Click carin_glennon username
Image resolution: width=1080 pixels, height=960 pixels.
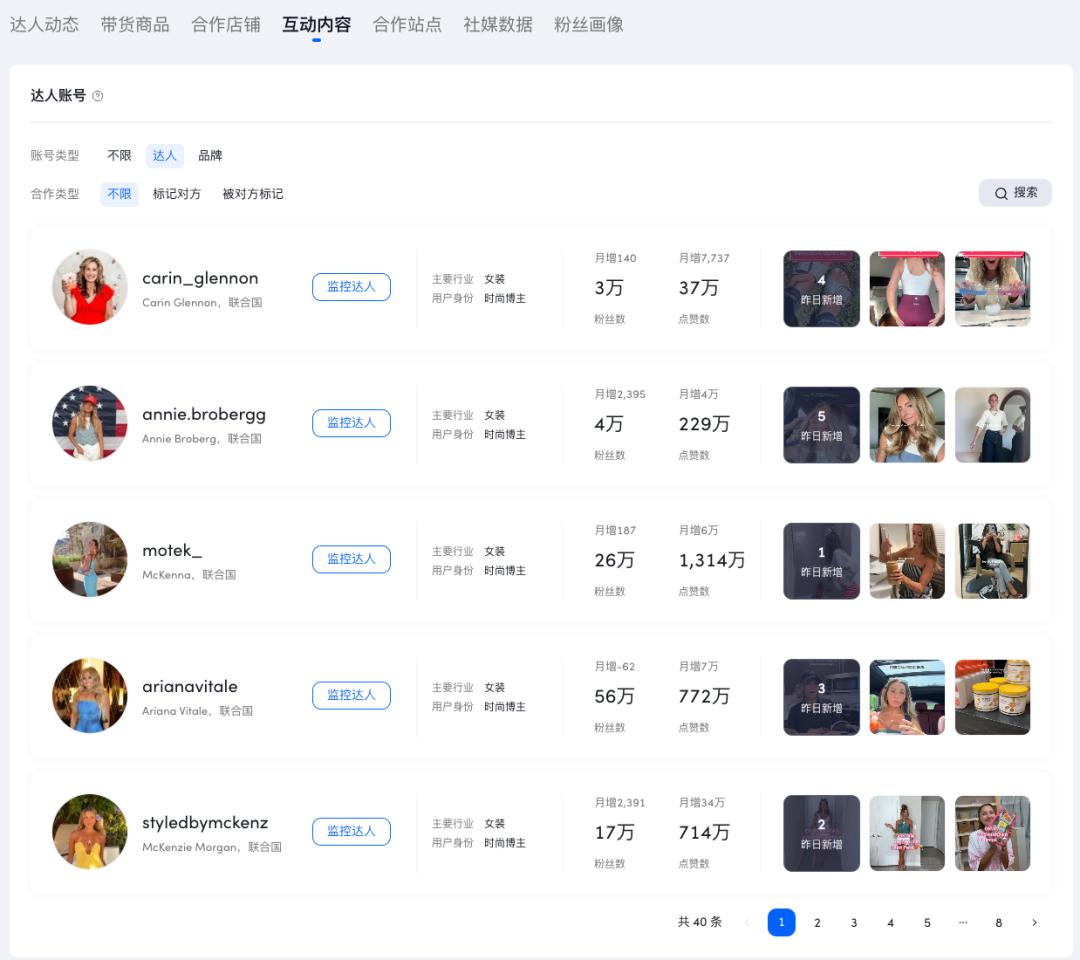[x=200, y=278]
